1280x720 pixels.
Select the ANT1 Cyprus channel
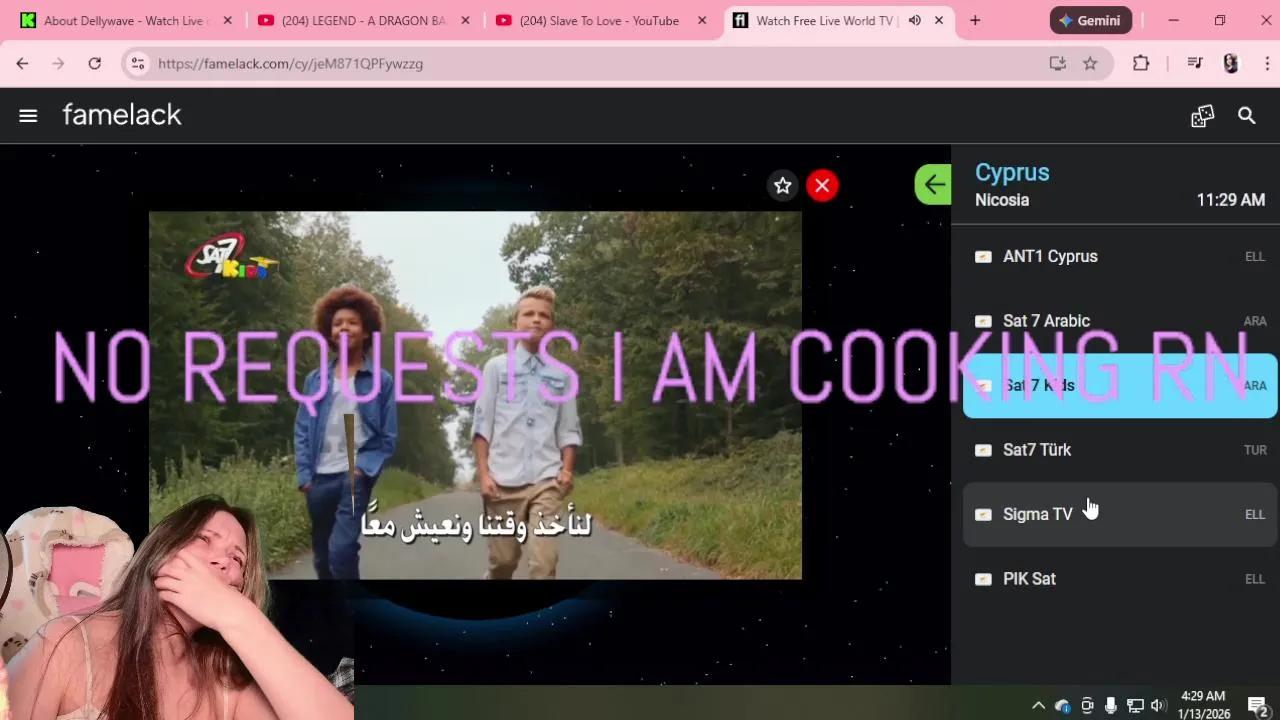coord(1120,257)
